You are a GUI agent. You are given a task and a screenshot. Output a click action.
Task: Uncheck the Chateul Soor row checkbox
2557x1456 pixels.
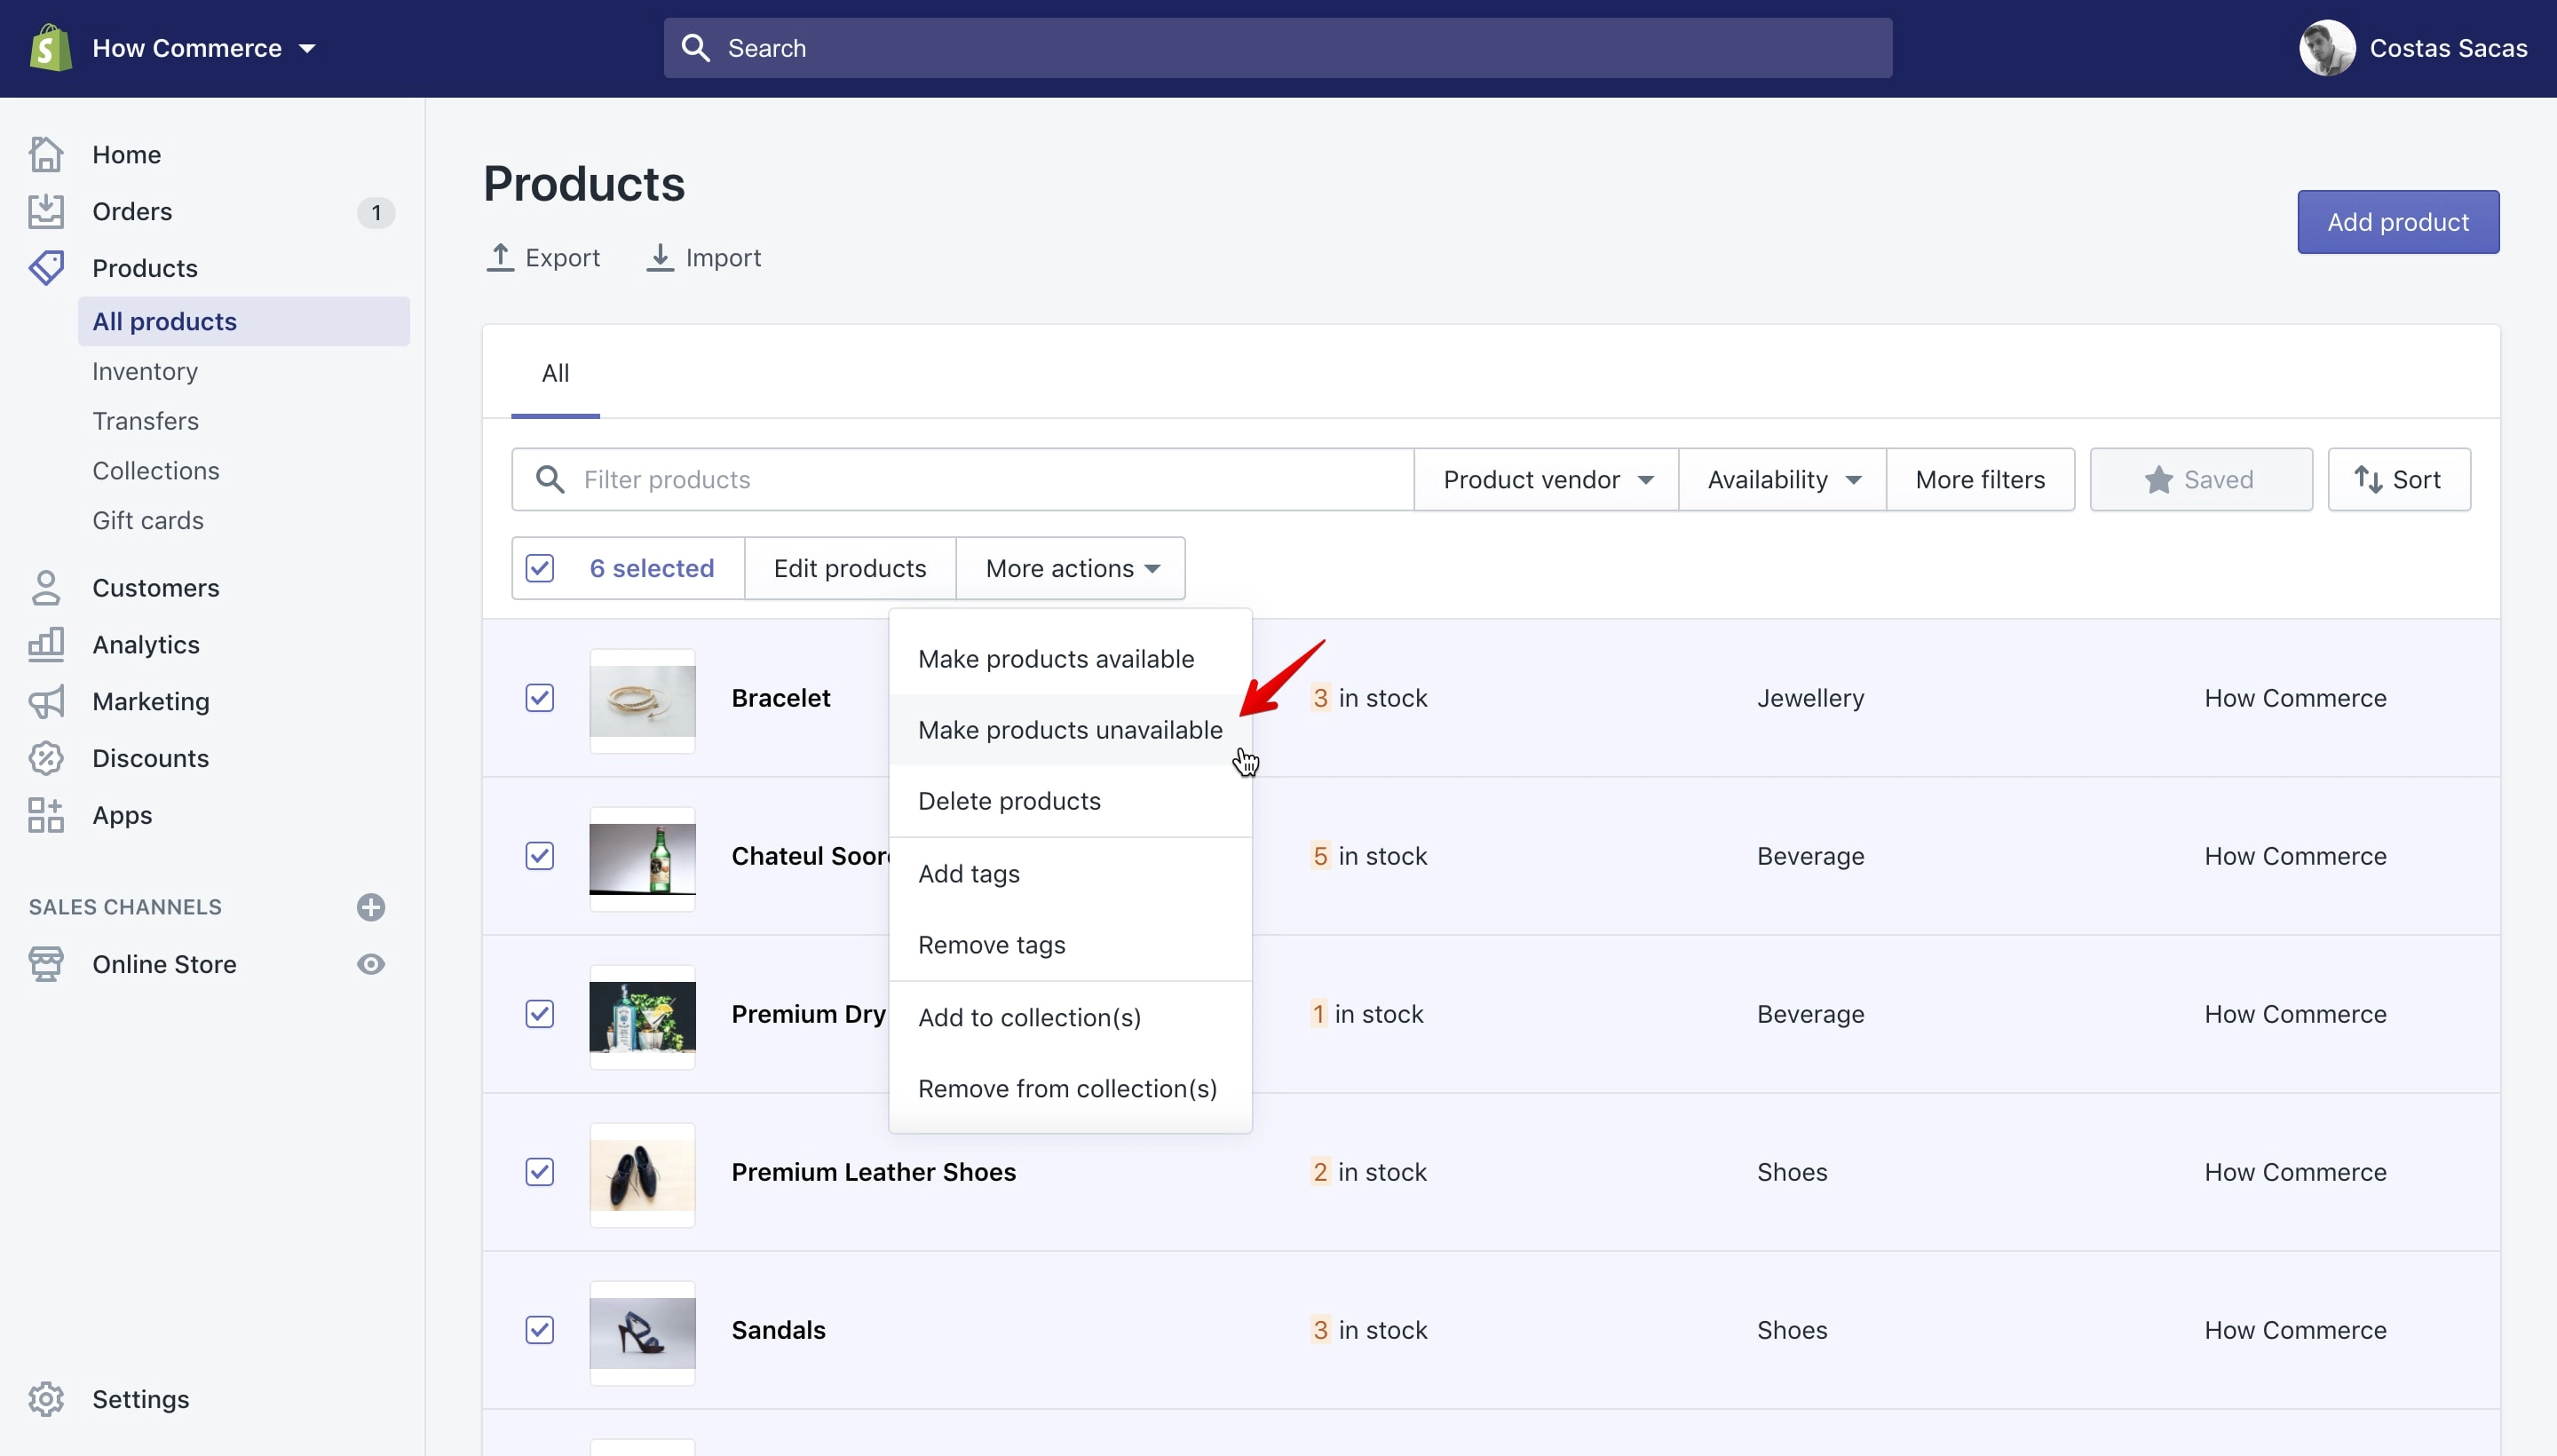[540, 855]
